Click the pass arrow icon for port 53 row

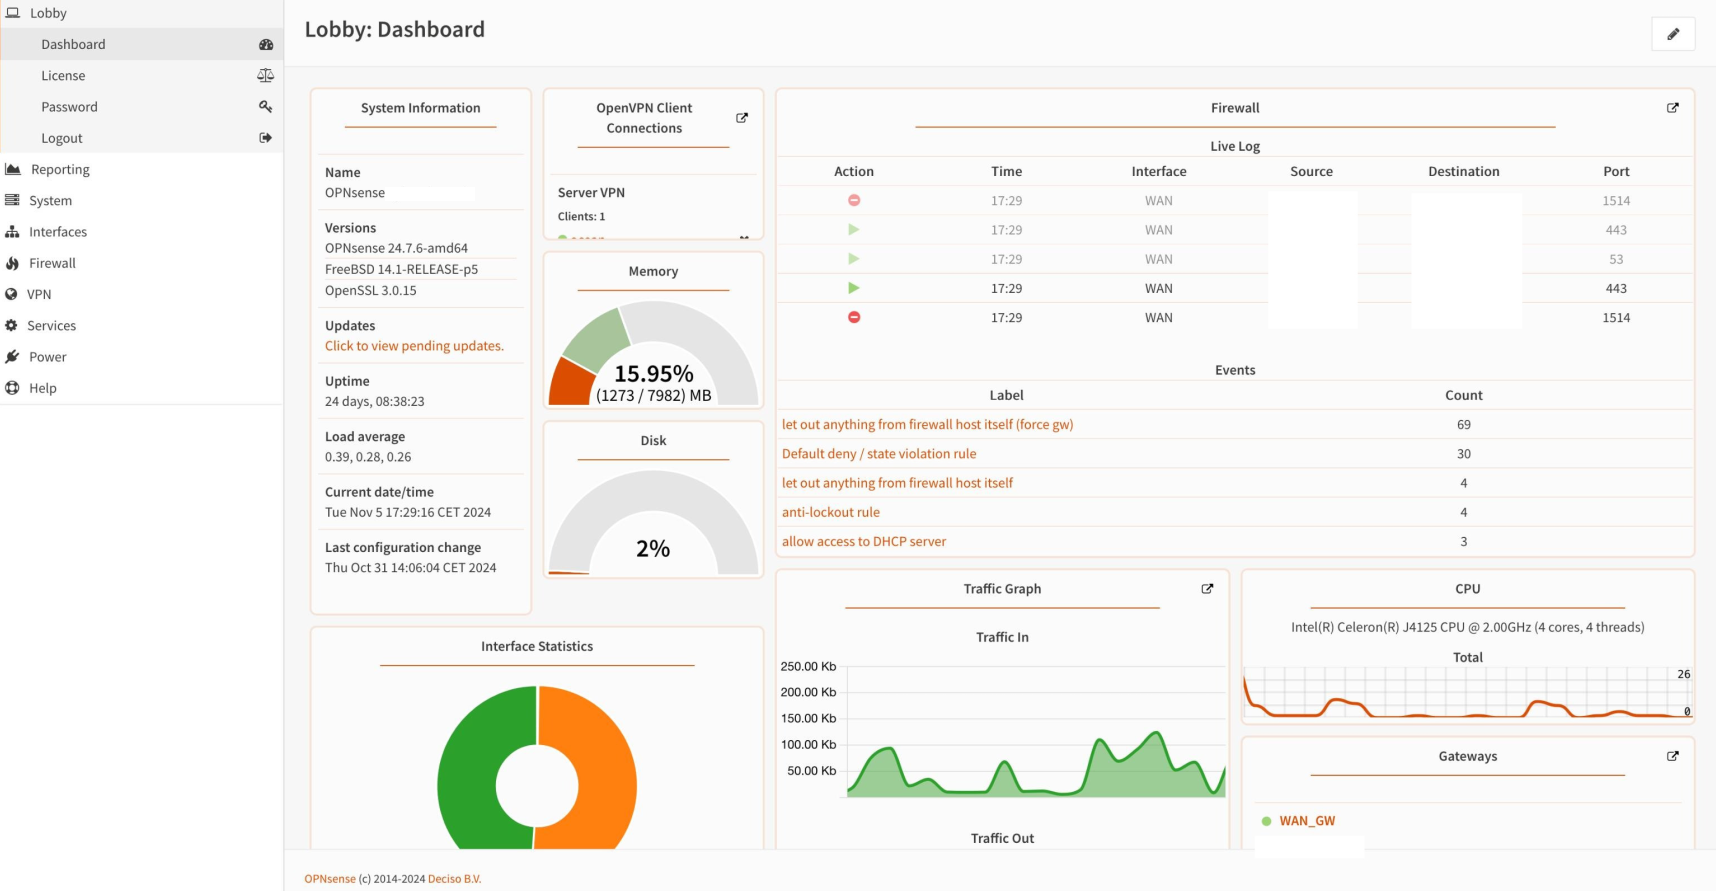[854, 259]
